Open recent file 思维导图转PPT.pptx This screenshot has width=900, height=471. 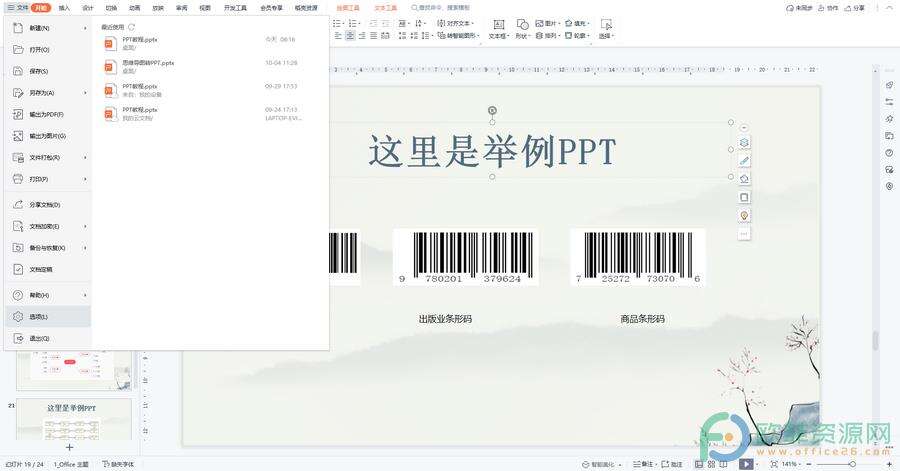201,67
